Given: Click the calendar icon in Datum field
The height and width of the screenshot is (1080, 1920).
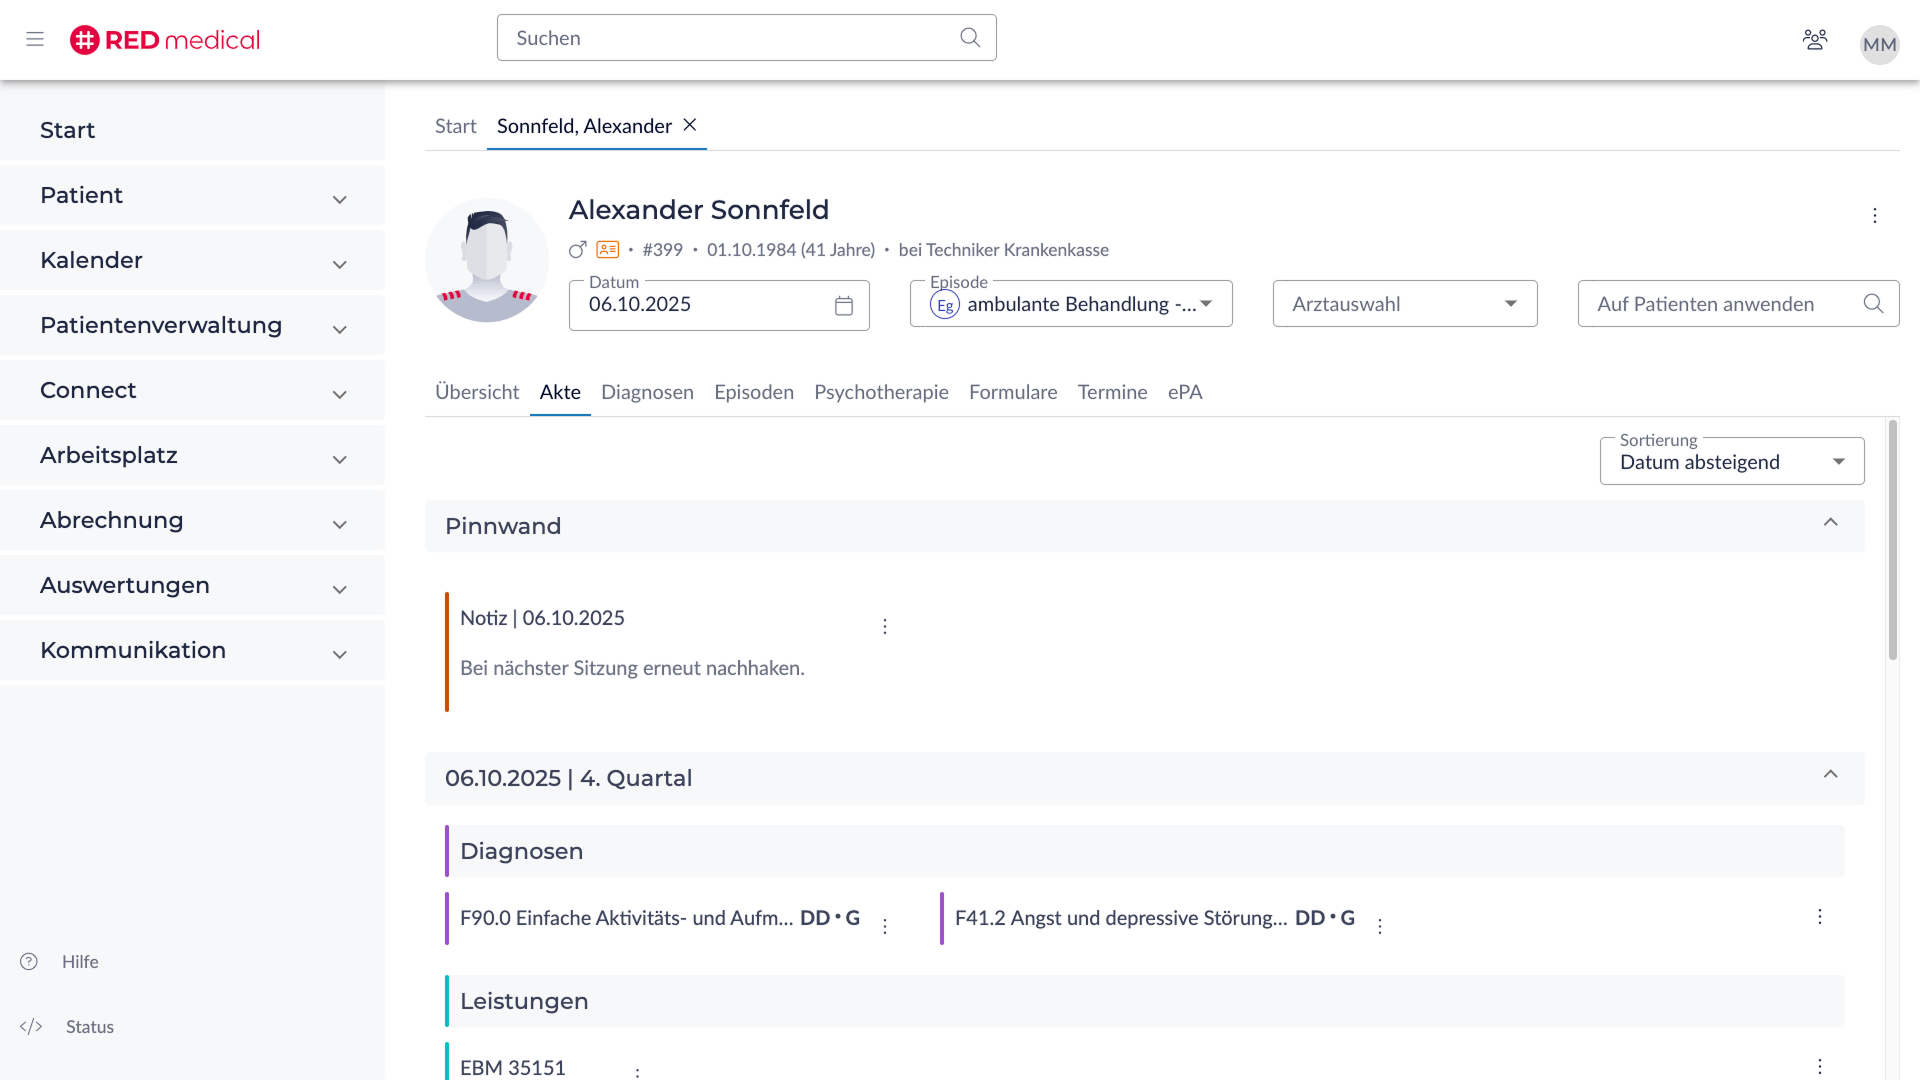Looking at the screenshot, I should point(843,305).
